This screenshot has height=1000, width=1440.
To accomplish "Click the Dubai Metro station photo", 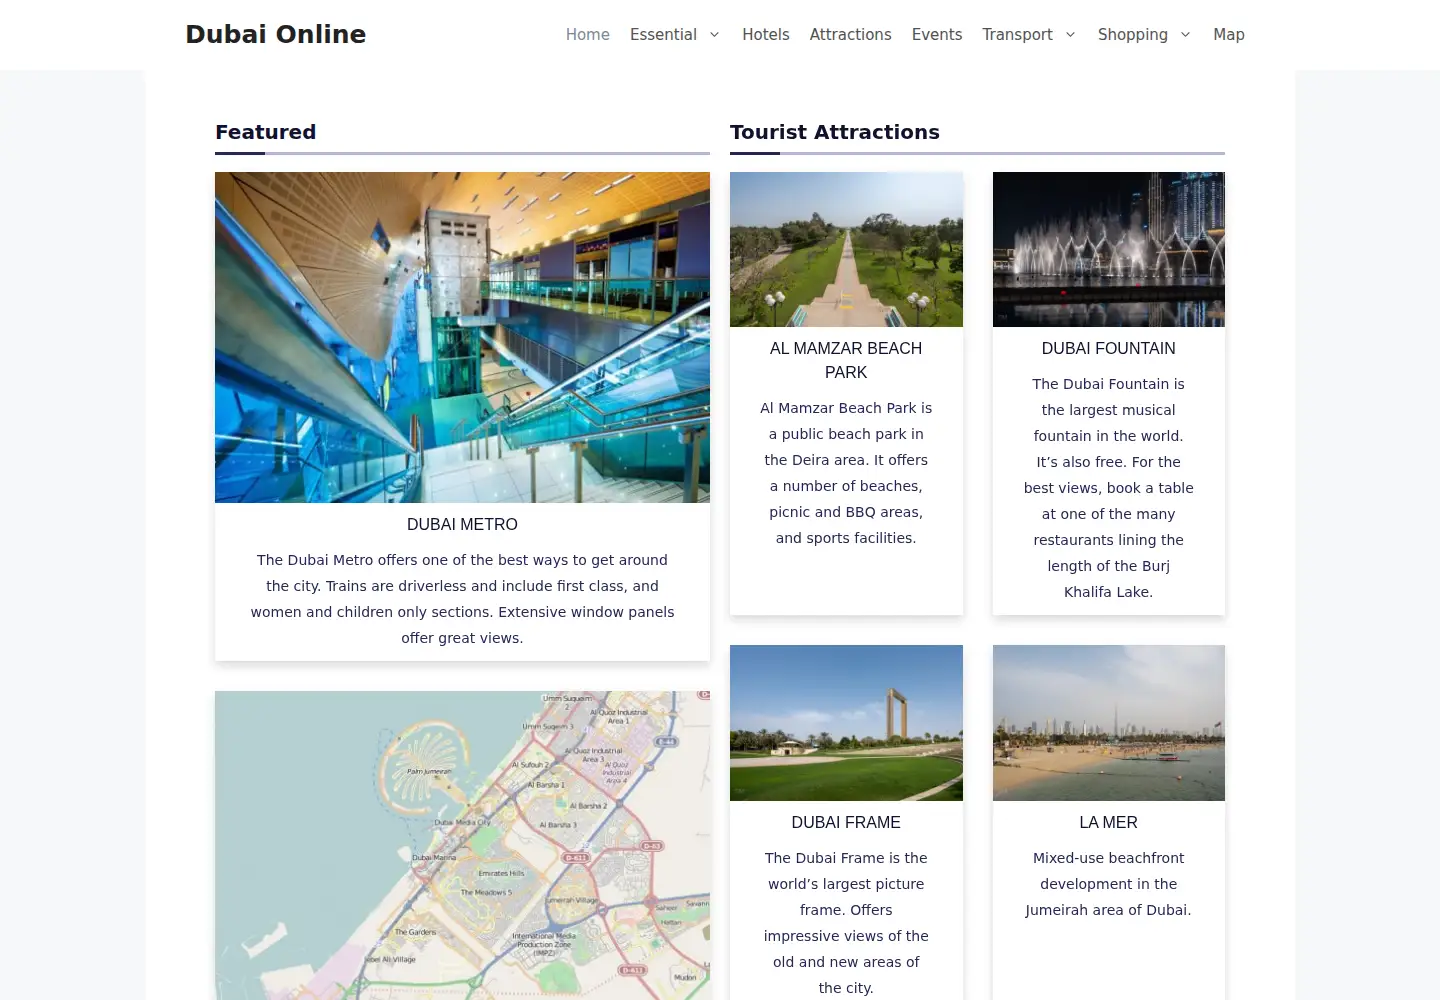I will click(462, 337).
